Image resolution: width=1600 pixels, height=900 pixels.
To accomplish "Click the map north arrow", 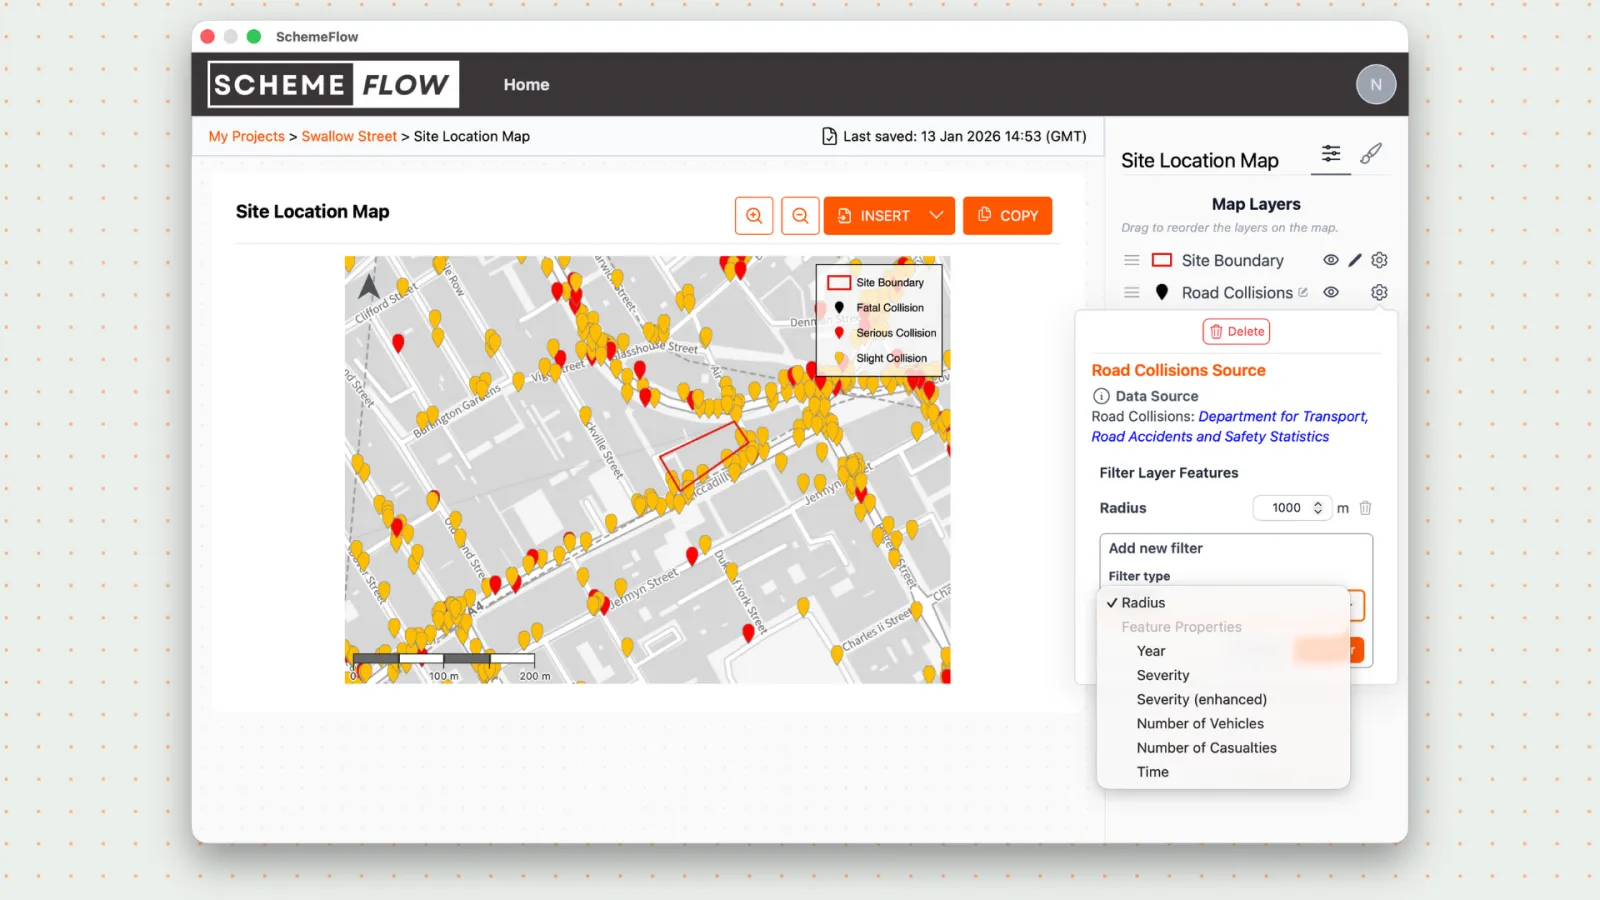I will (x=369, y=287).
